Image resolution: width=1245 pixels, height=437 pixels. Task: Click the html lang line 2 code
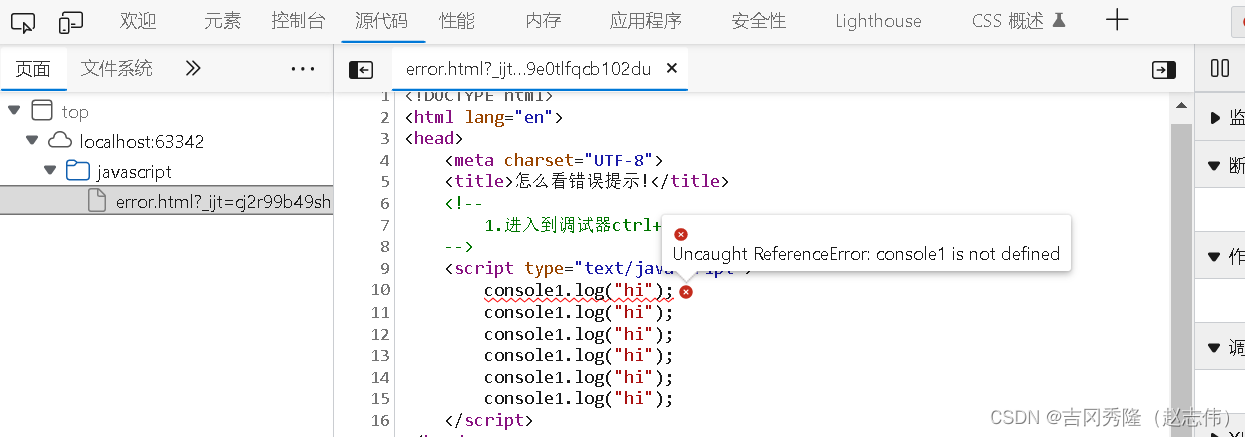point(484,117)
